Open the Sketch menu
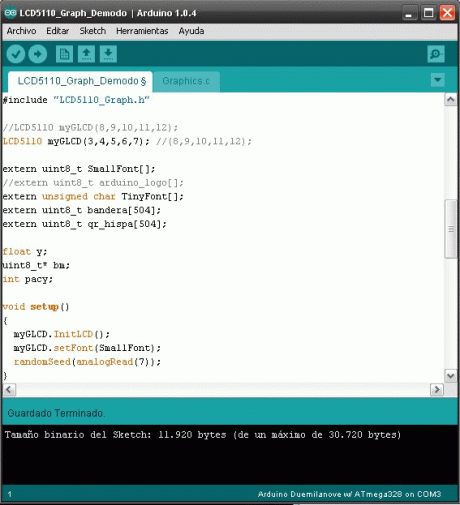Screen dimensions: 460x505 point(93,31)
